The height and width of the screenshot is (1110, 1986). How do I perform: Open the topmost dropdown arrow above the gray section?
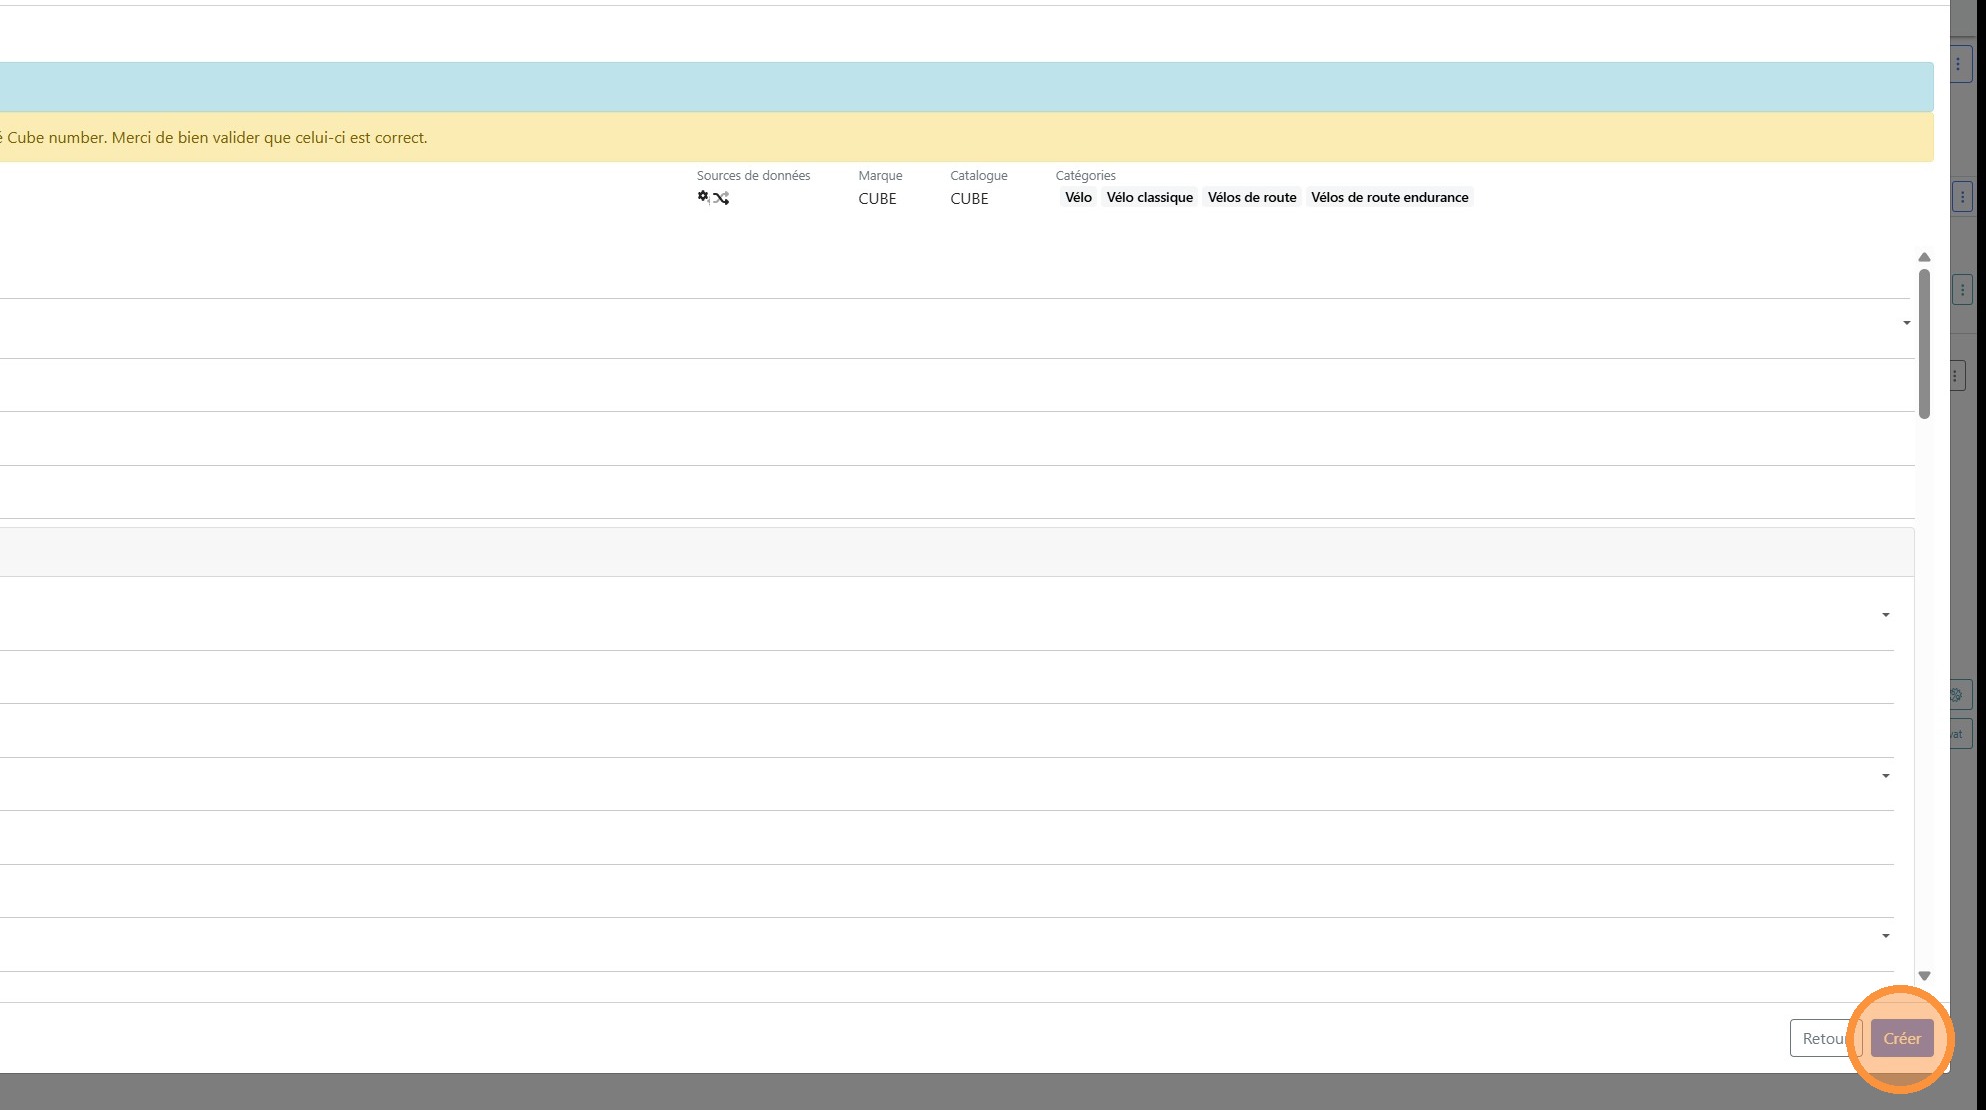[x=1906, y=323]
